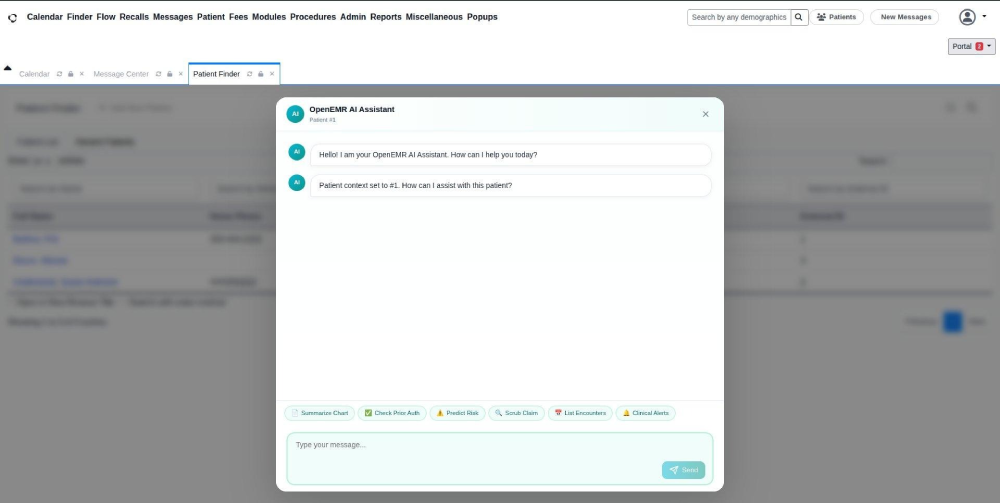1000x503 pixels.
Task: Click the Patients button
Action: click(x=837, y=17)
